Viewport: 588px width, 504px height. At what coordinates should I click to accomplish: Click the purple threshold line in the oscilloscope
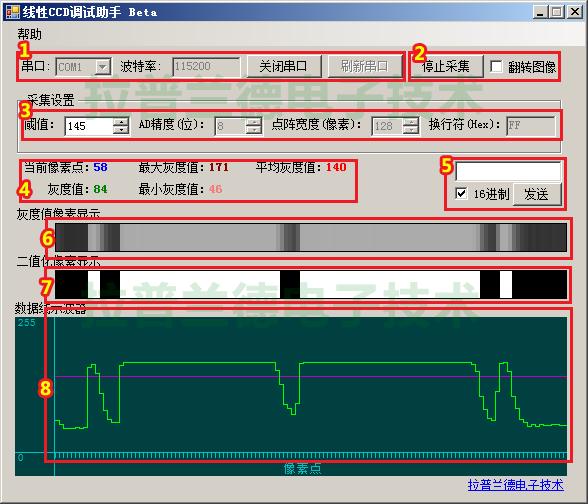tap(311, 376)
